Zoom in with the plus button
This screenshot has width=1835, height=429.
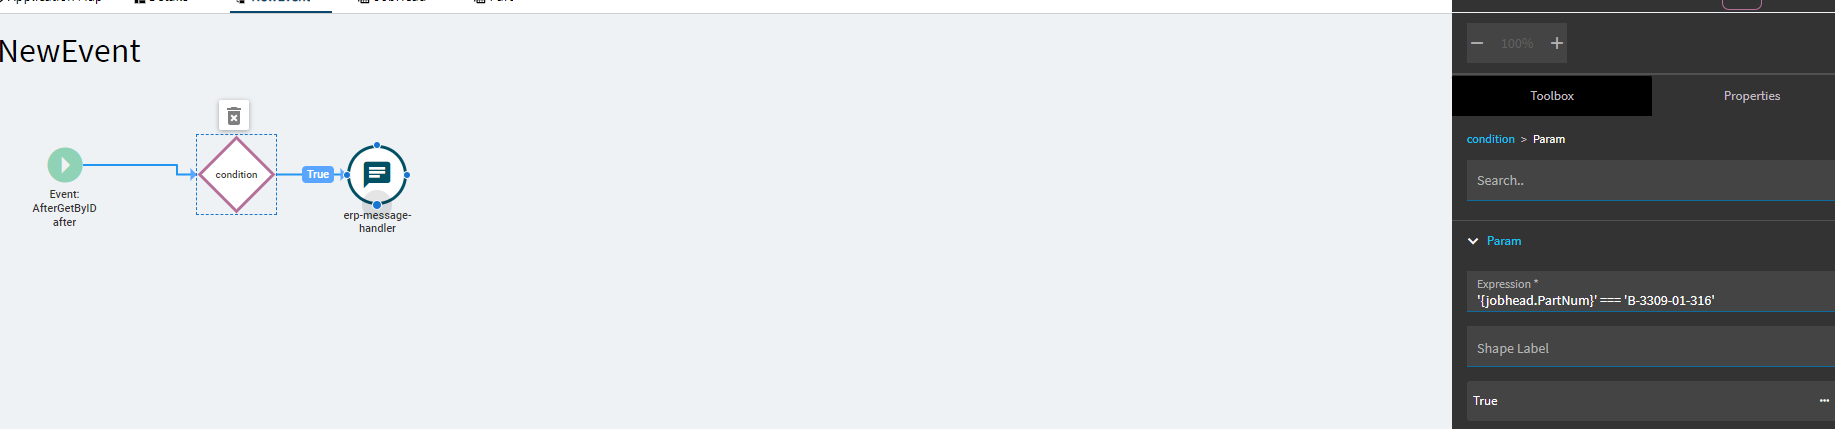pos(1556,43)
